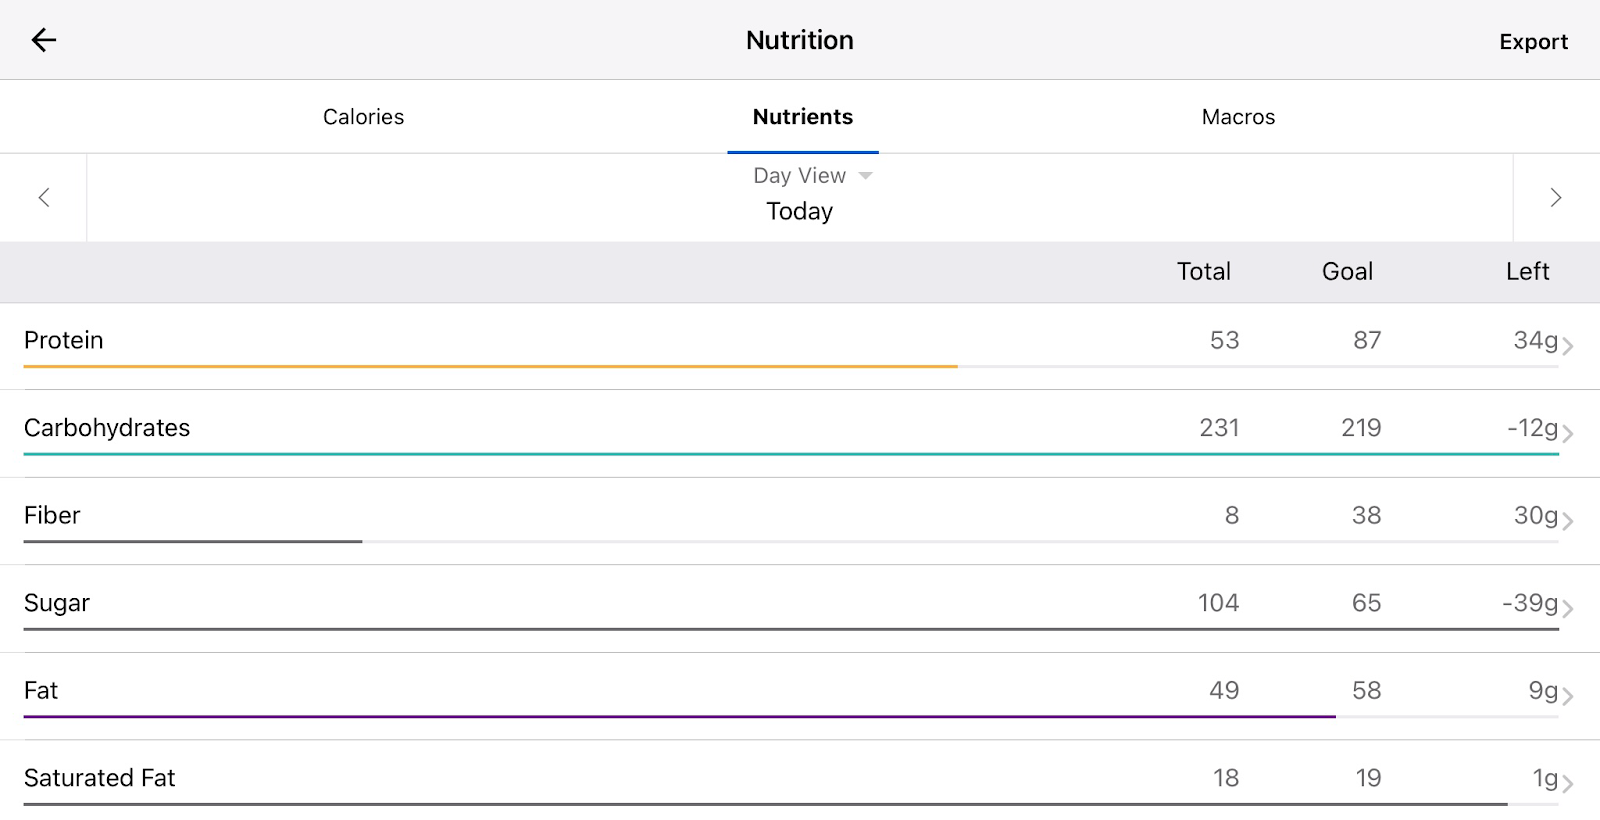Image resolution: width=1600 pixels, height=820 pixels.
Task: Switch to the Calories tab
Action: tap(362, 116)
